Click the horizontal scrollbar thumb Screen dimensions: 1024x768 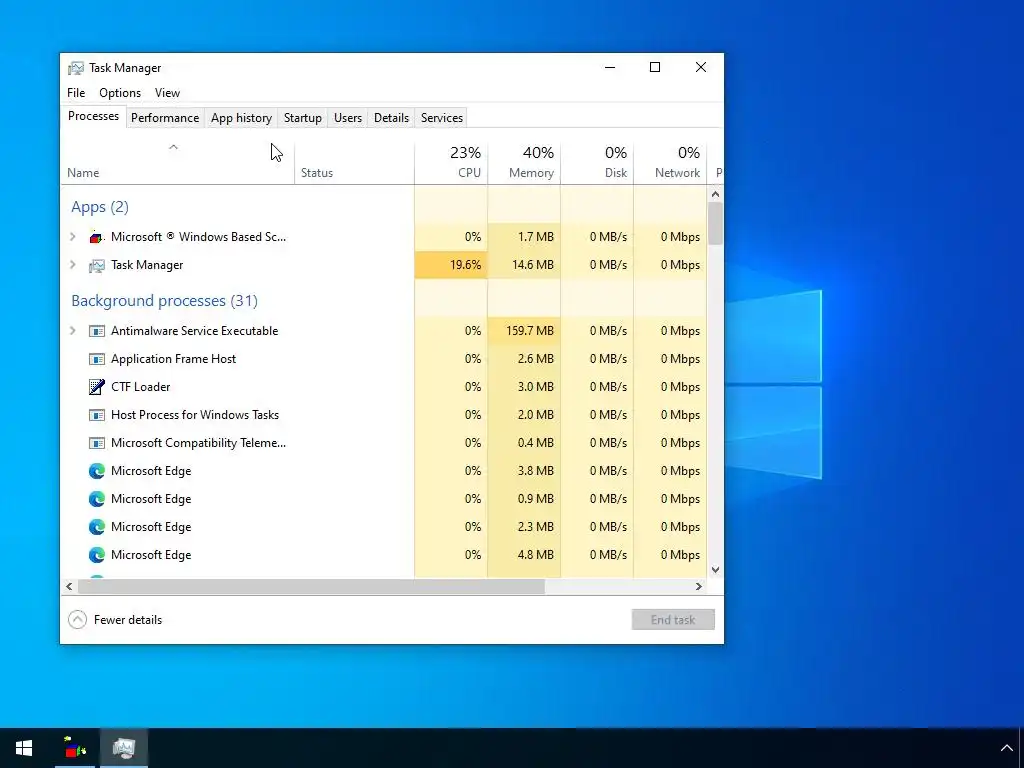[x=311, y=586]
